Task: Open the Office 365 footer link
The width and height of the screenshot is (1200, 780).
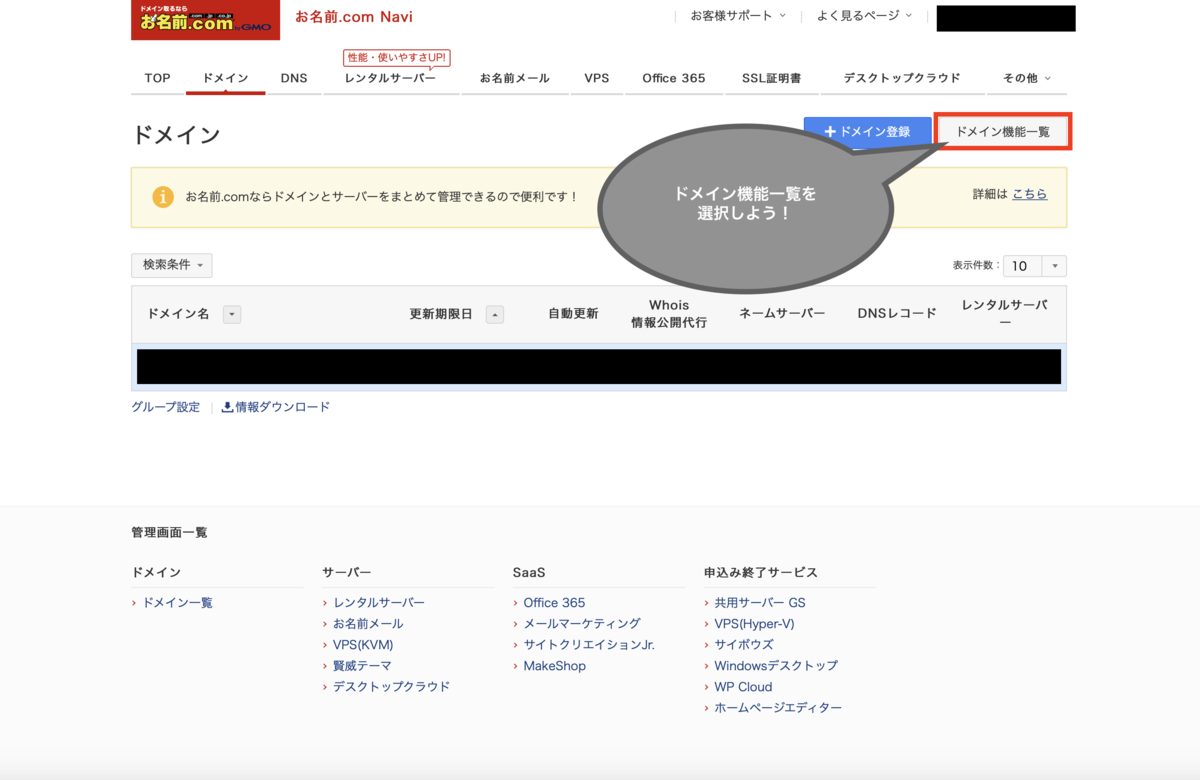Action: (x=554, y=603)
